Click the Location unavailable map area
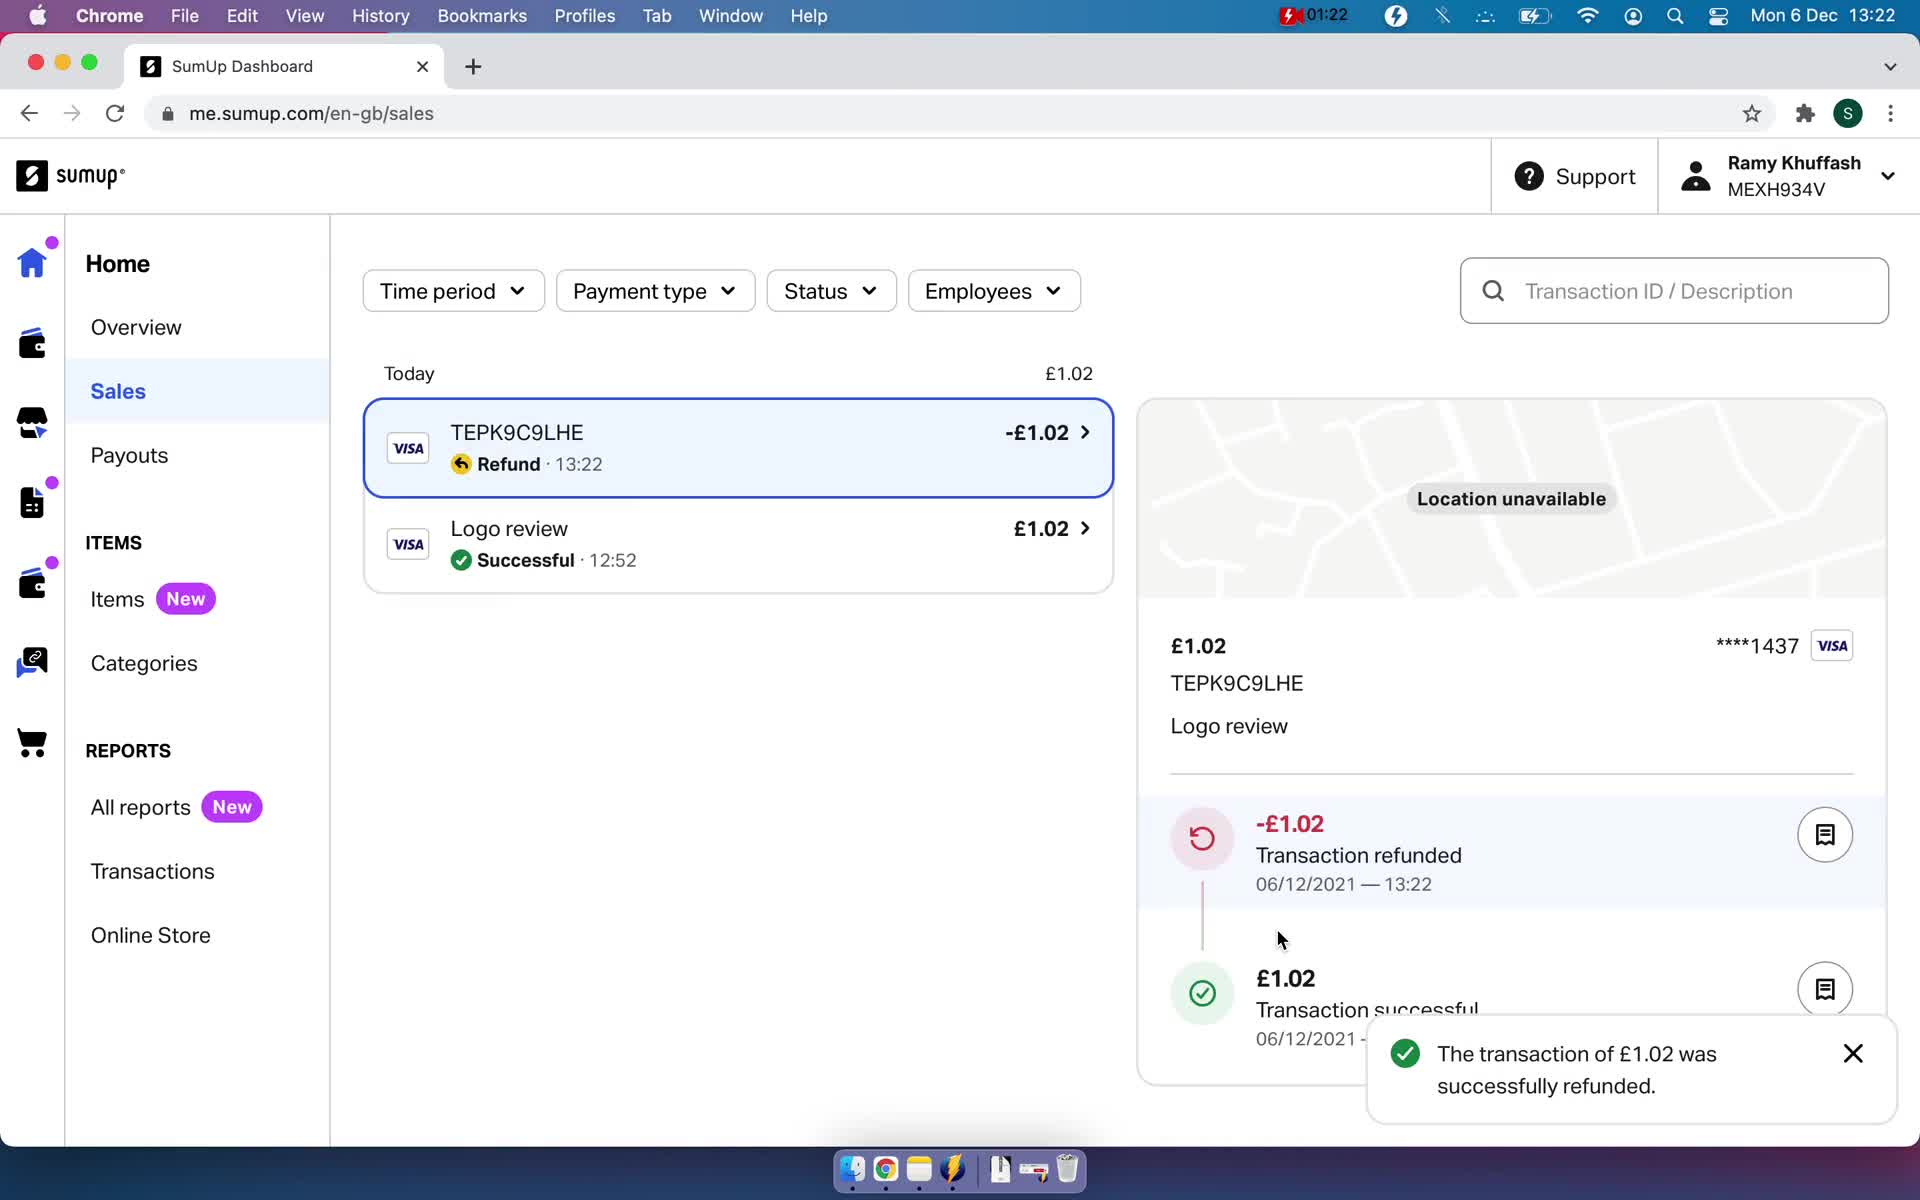The image size is (1920, 1200). click(1511, 499)
